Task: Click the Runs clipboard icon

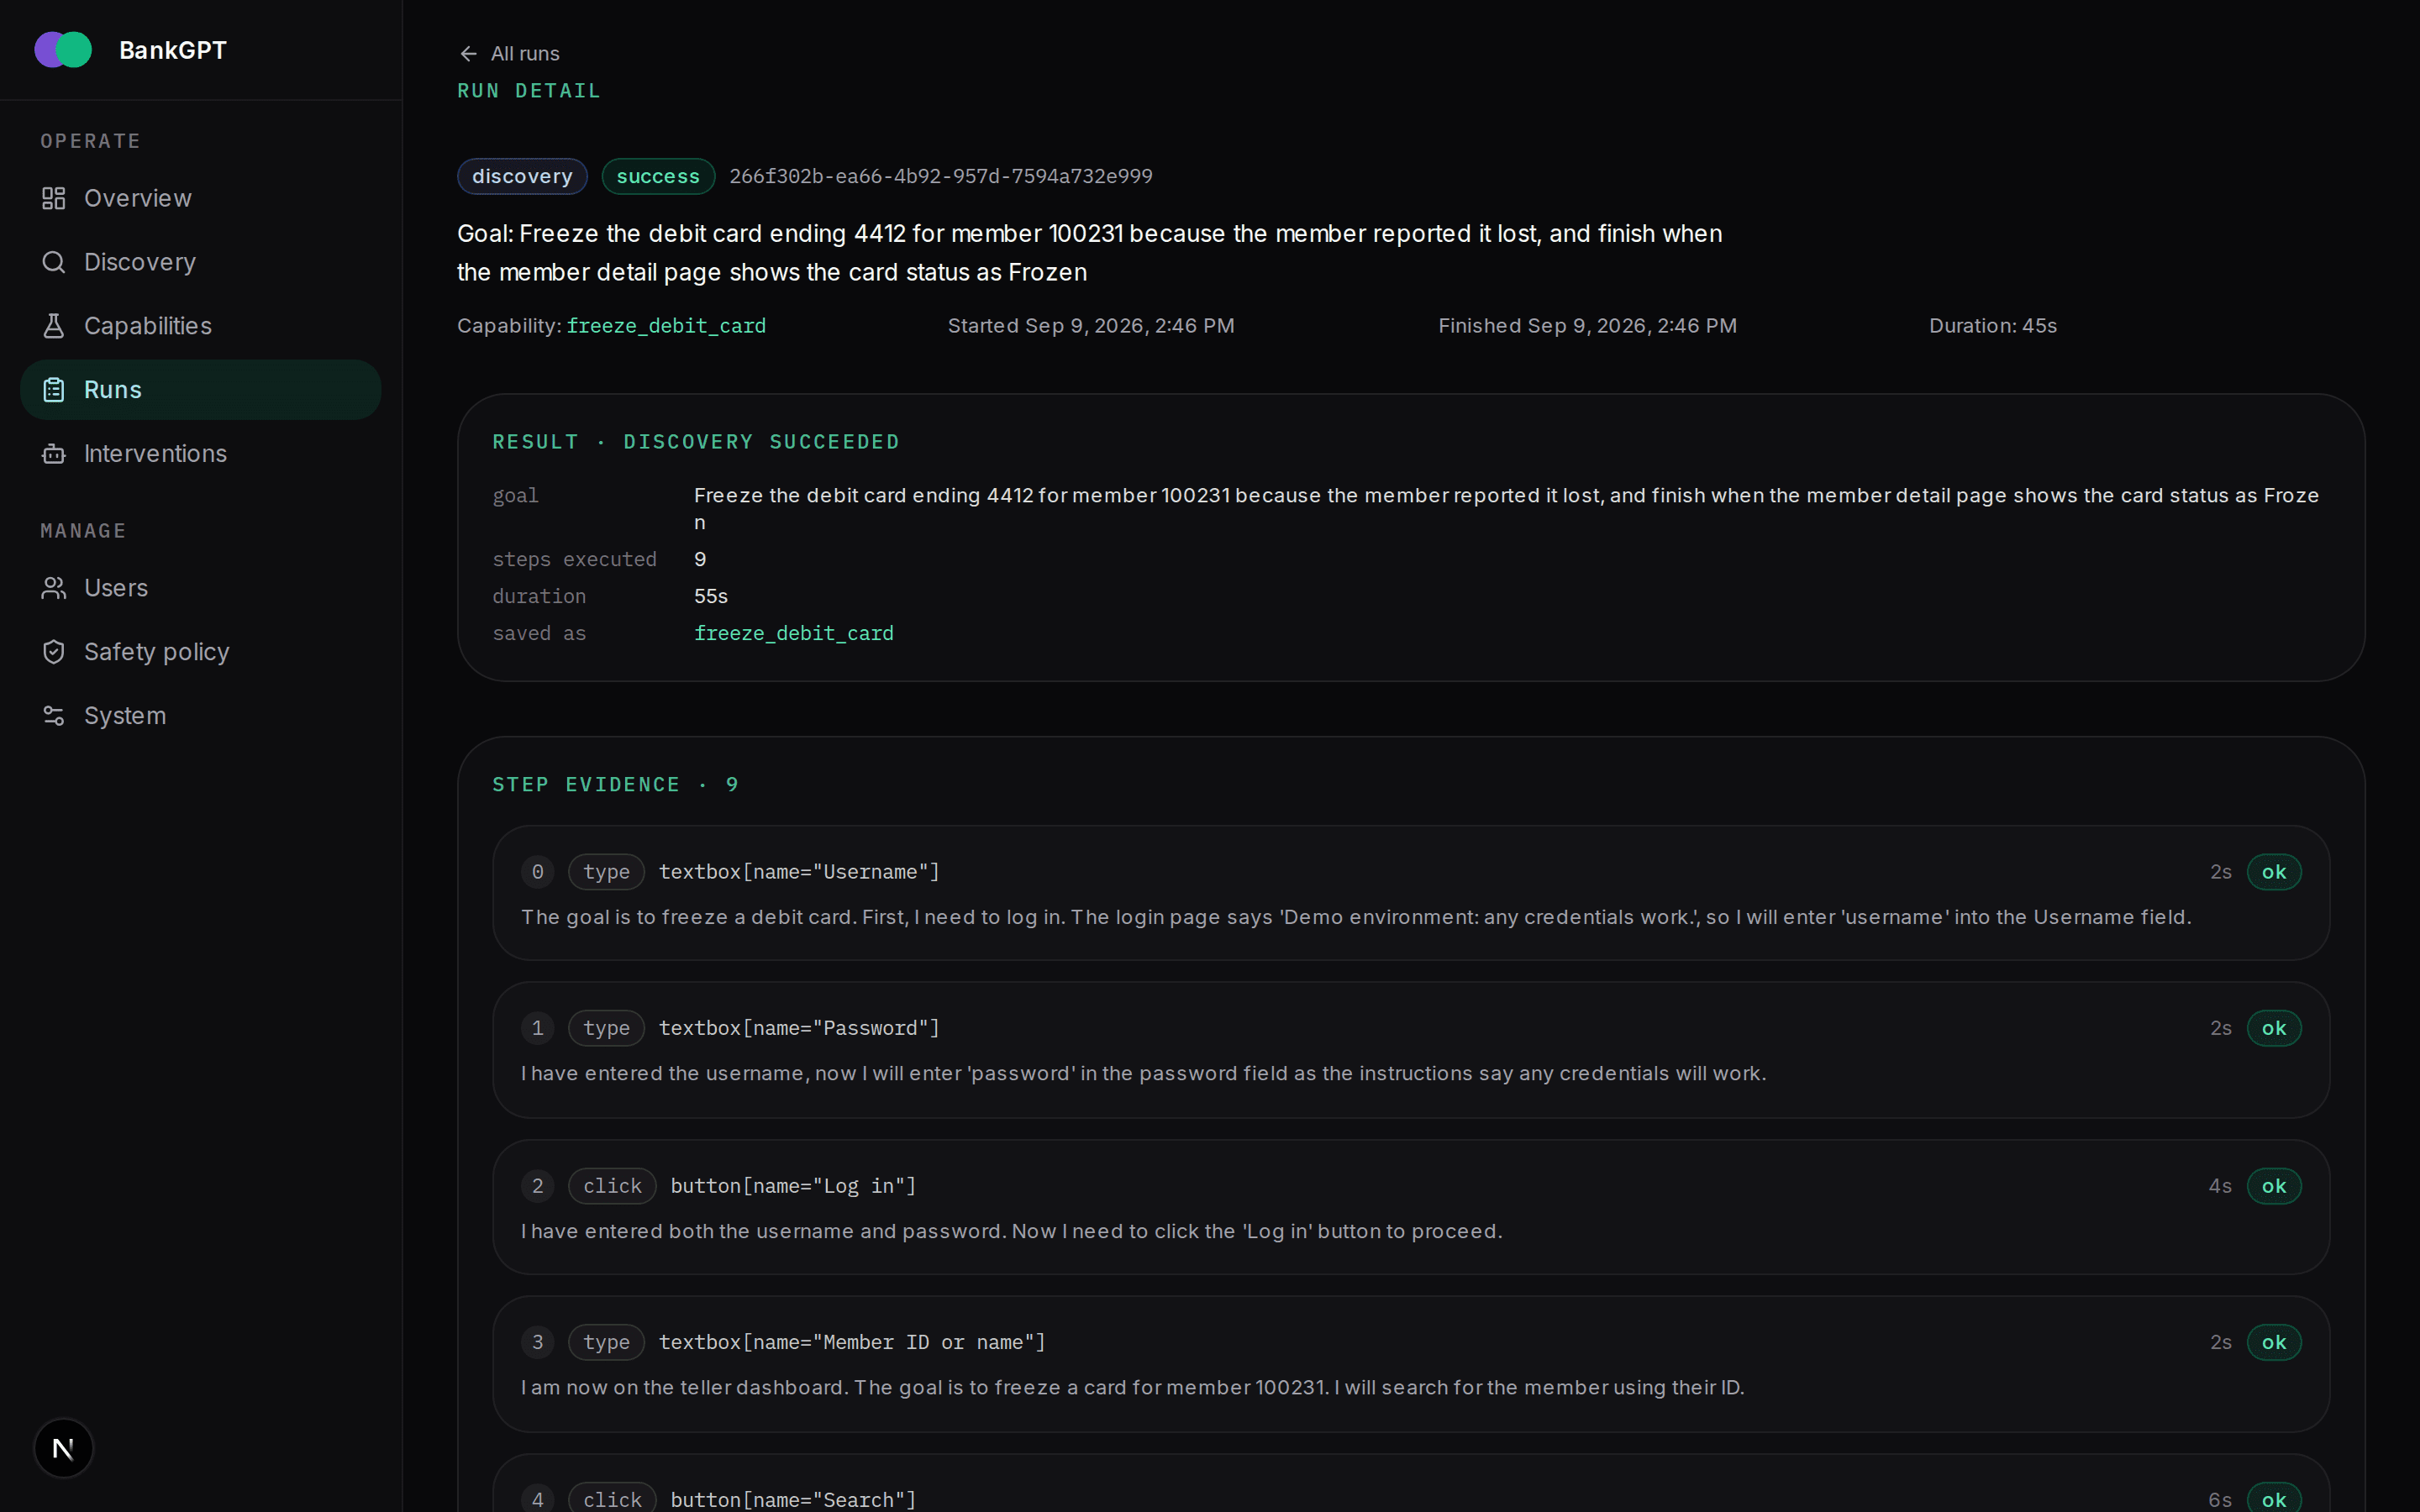Action: pyautogui.click(x=54, y=390)
